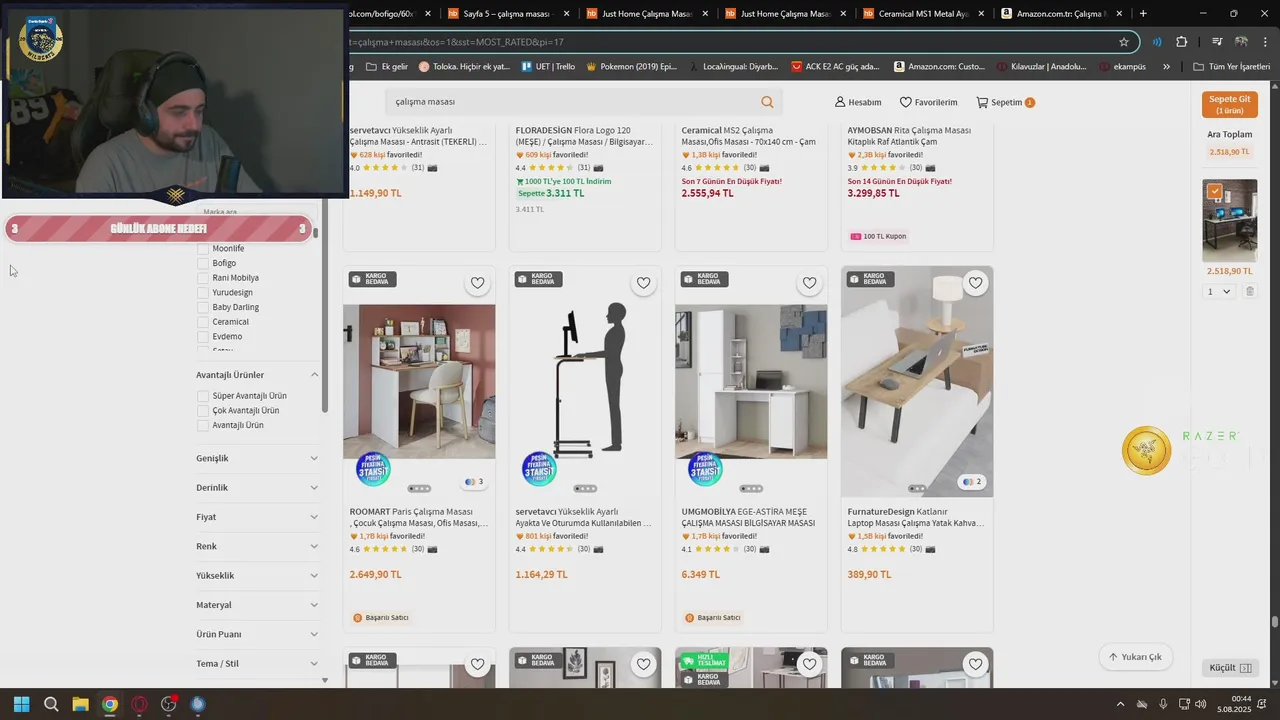This screenshot has height=720, width=1280.
Task: Click the volume icon in system tray
Action: click(1200, 704)
